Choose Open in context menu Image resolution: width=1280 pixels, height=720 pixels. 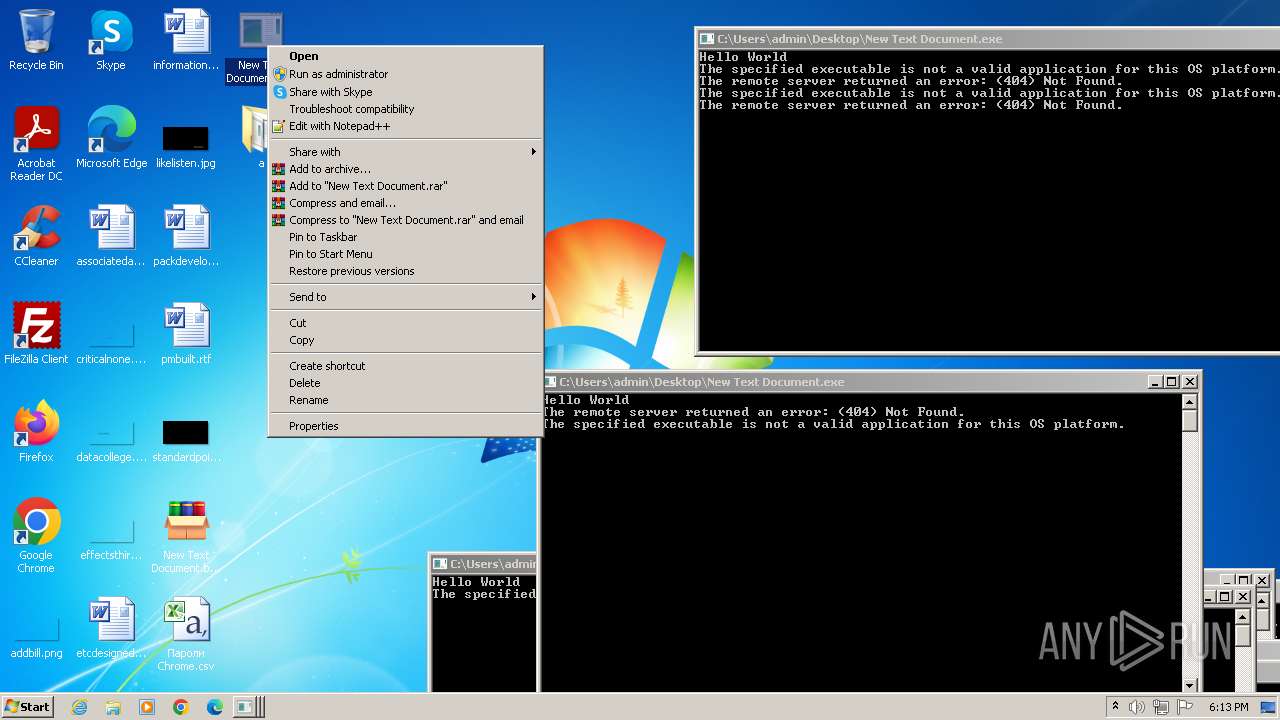point(405,56)
